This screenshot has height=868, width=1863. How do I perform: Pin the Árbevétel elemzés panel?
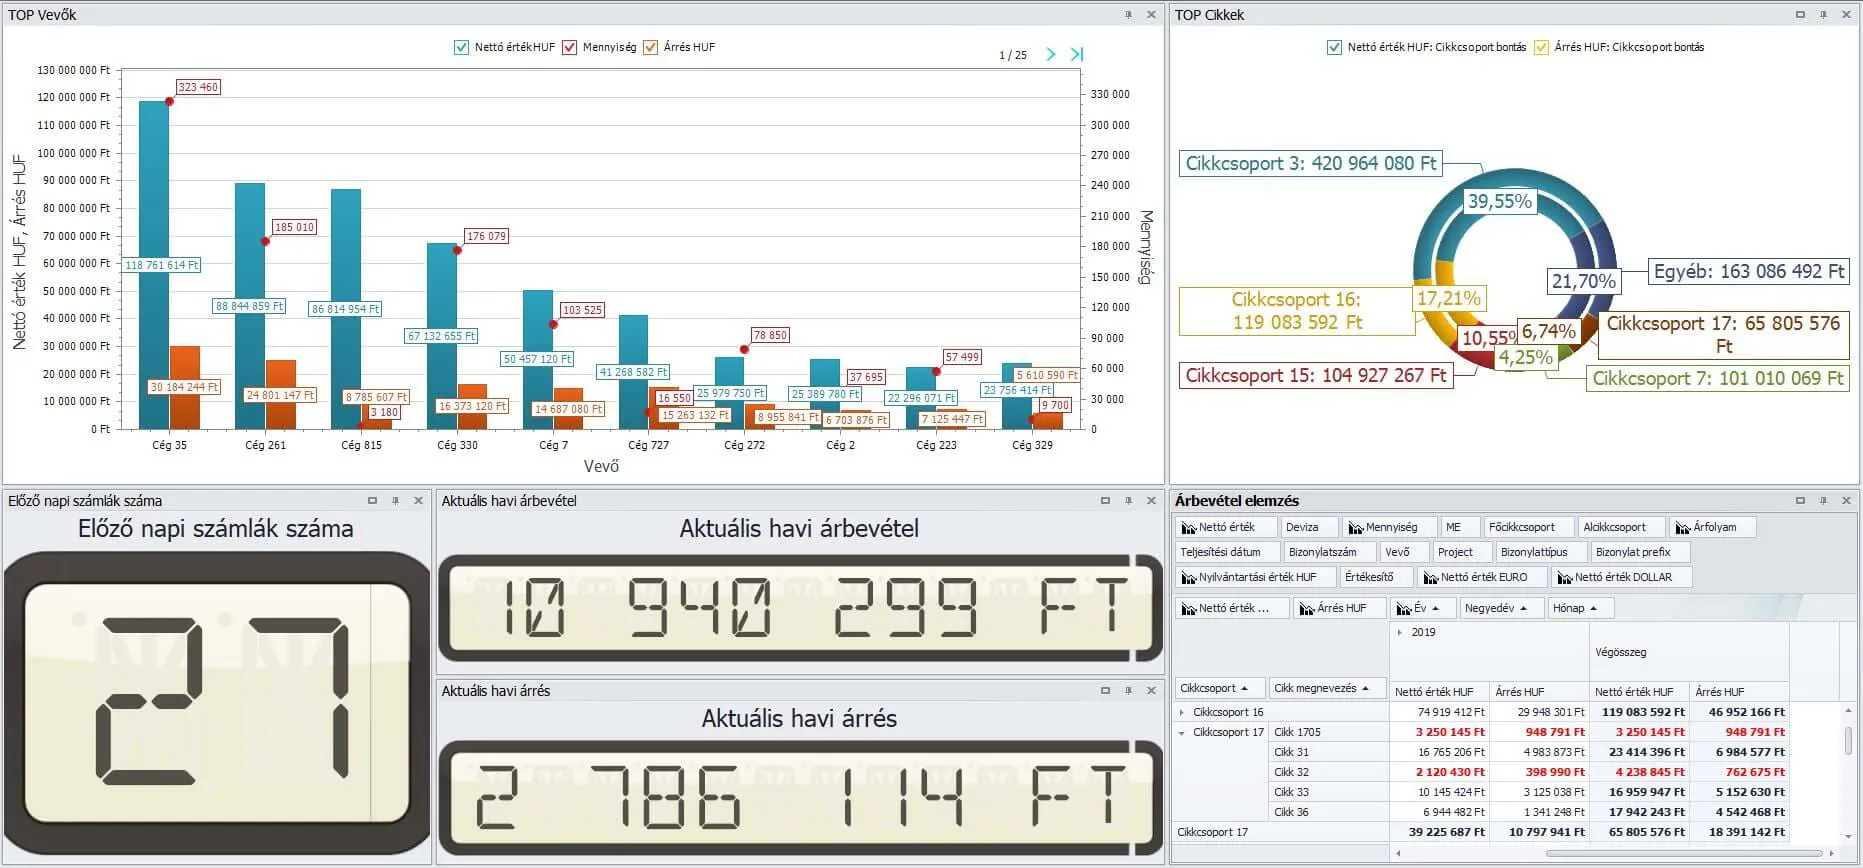coord(1823,501)
